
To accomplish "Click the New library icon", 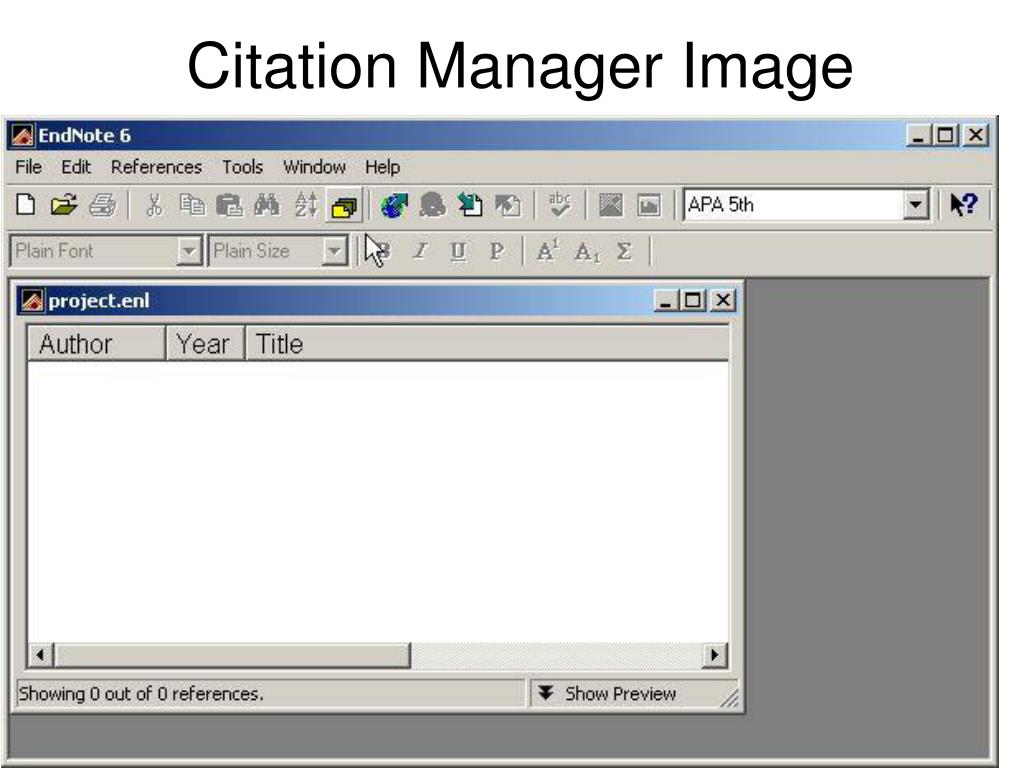I will click(x=25, y=205).
